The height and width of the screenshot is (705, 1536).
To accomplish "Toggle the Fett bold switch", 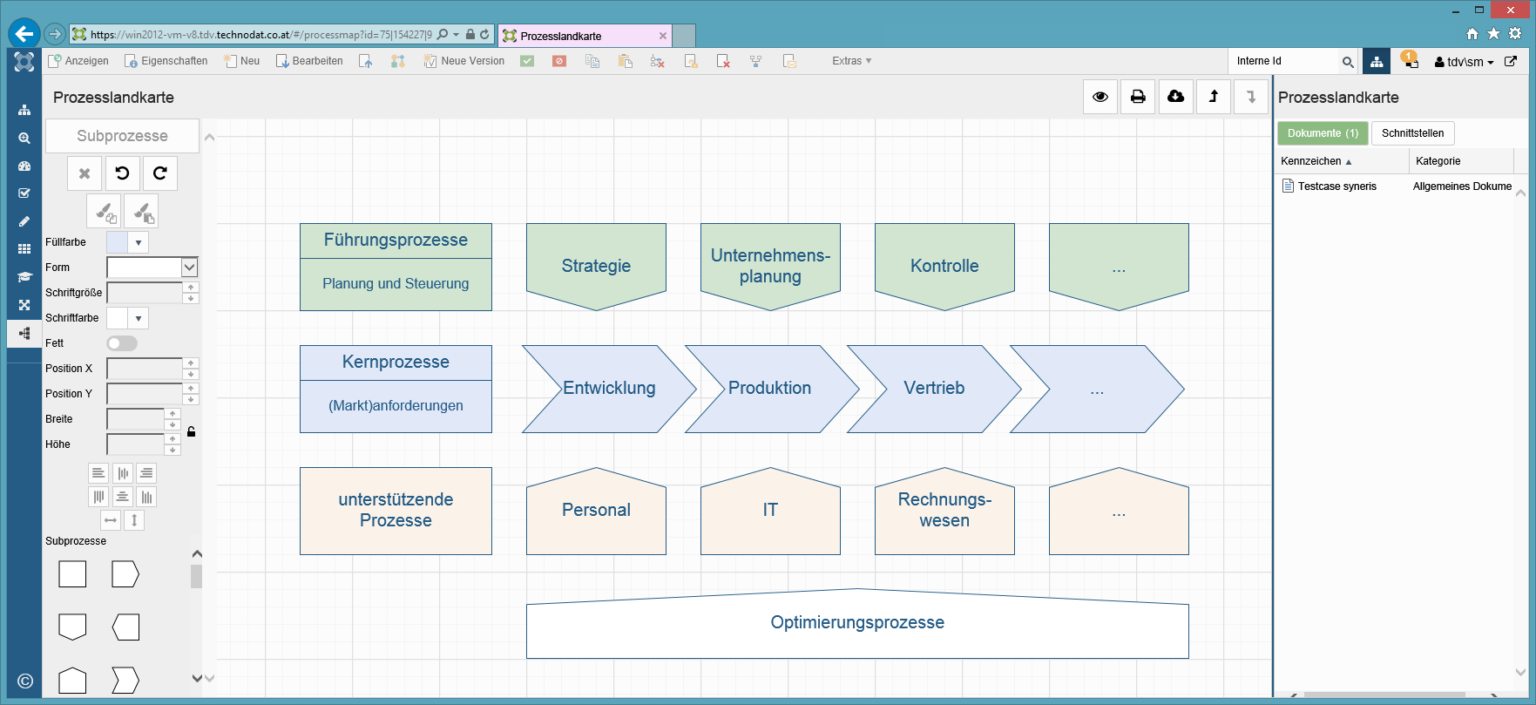I will (x=122, y=343).
